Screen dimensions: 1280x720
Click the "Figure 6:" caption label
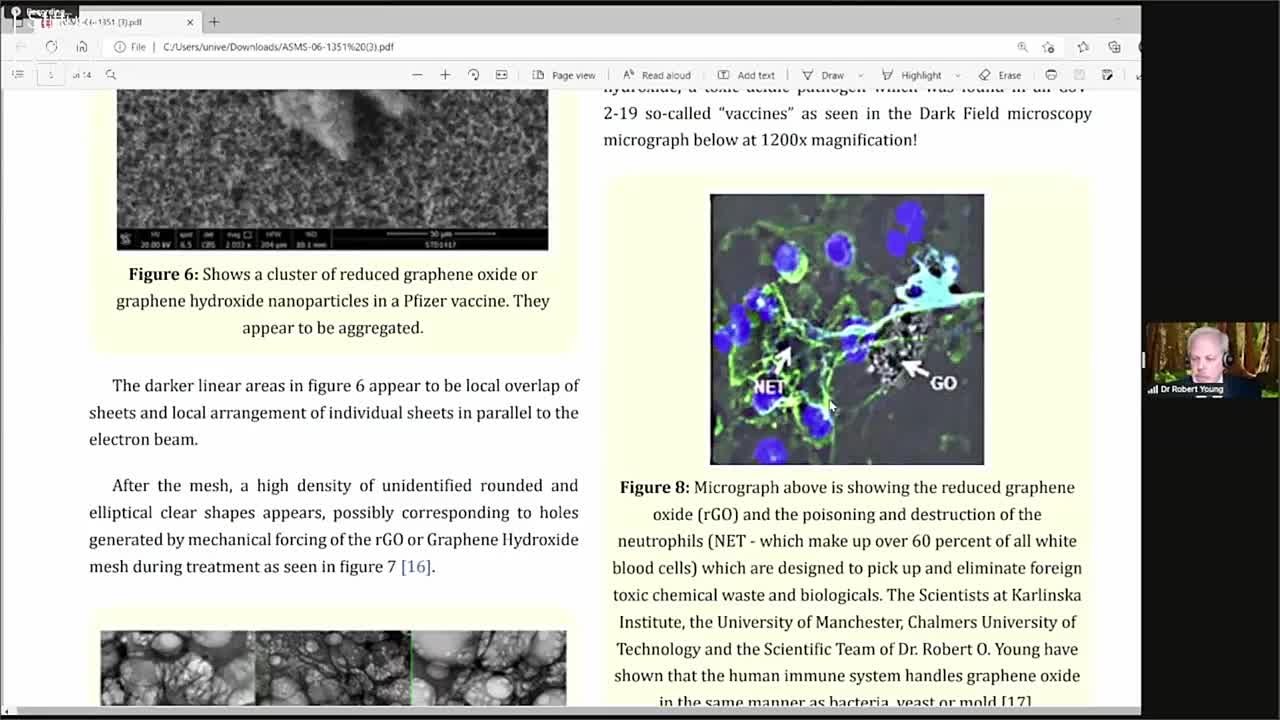[x=163, y=274]
